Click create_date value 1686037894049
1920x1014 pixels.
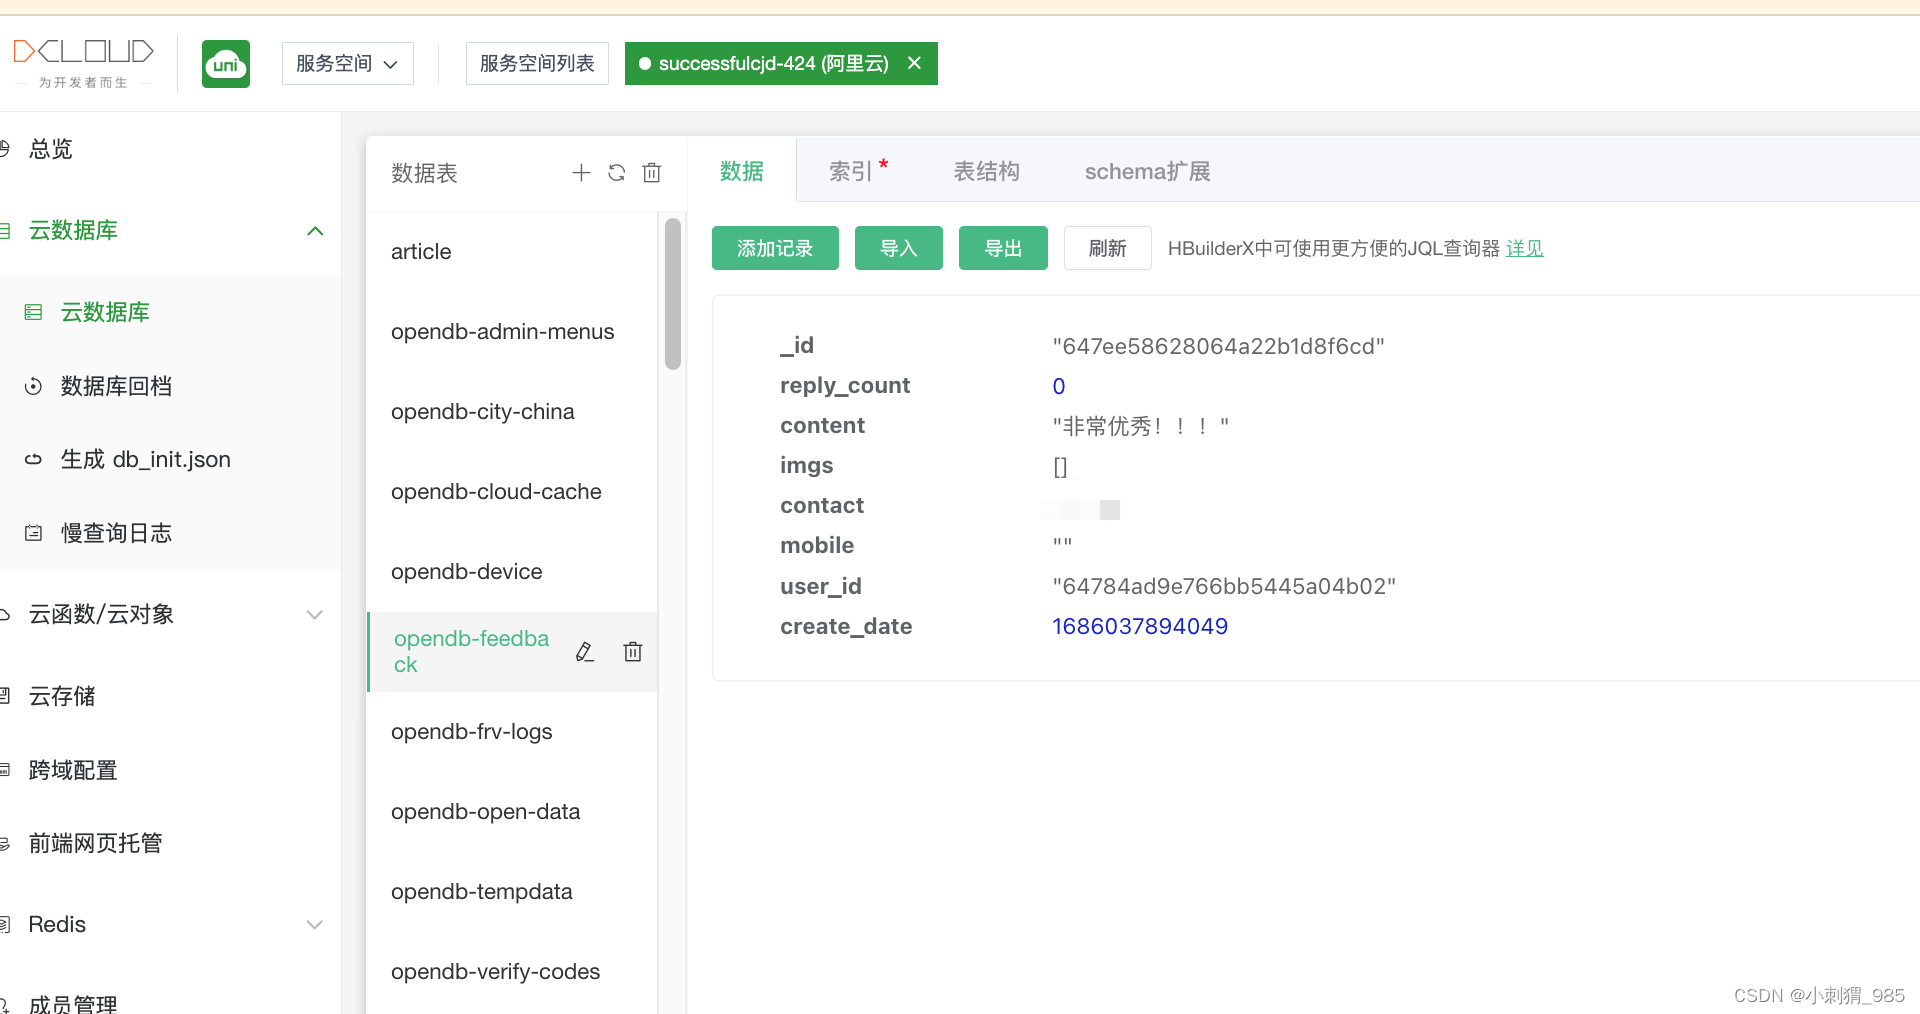(x=1140, y=626)
